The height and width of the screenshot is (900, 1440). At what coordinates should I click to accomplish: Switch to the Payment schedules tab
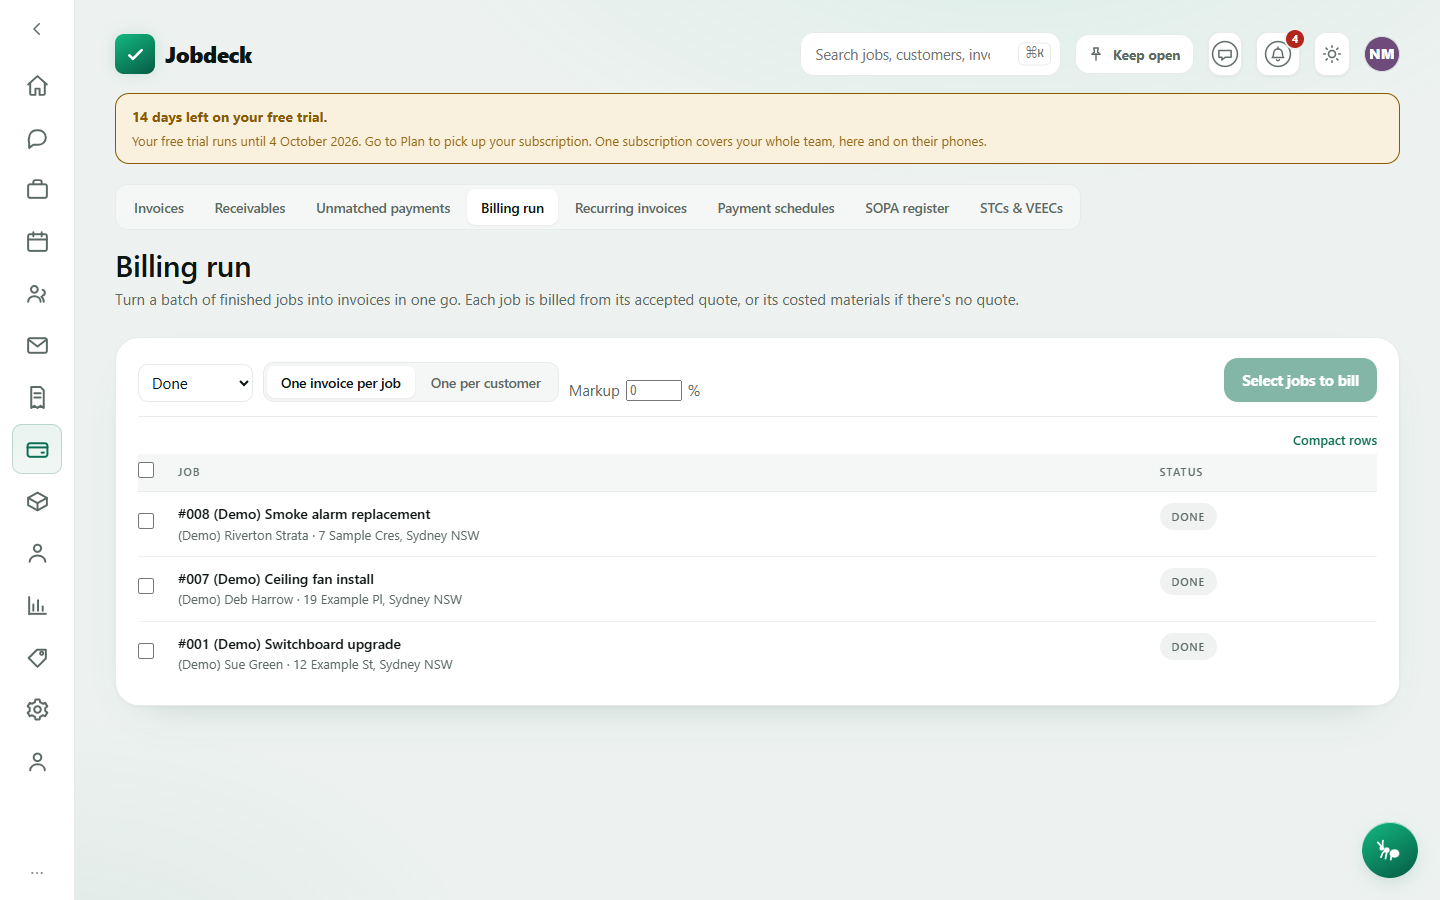[776, 208]
